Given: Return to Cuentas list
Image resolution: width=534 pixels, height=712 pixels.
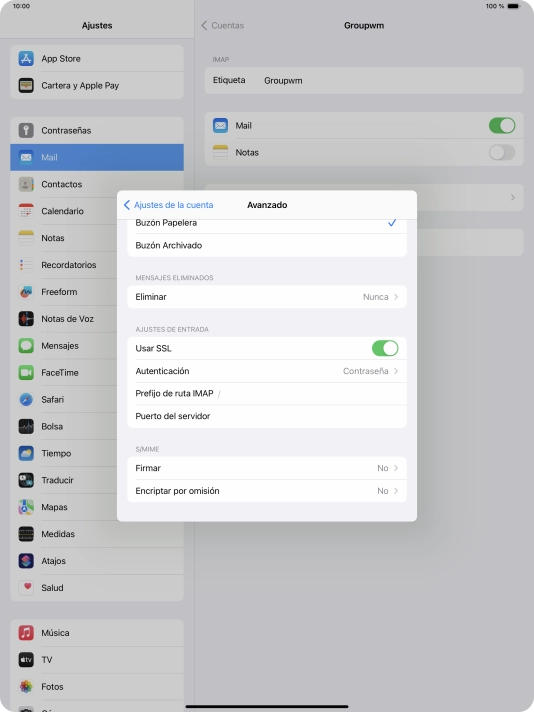Looking at the screenshot, I should [x=222, y=25].
